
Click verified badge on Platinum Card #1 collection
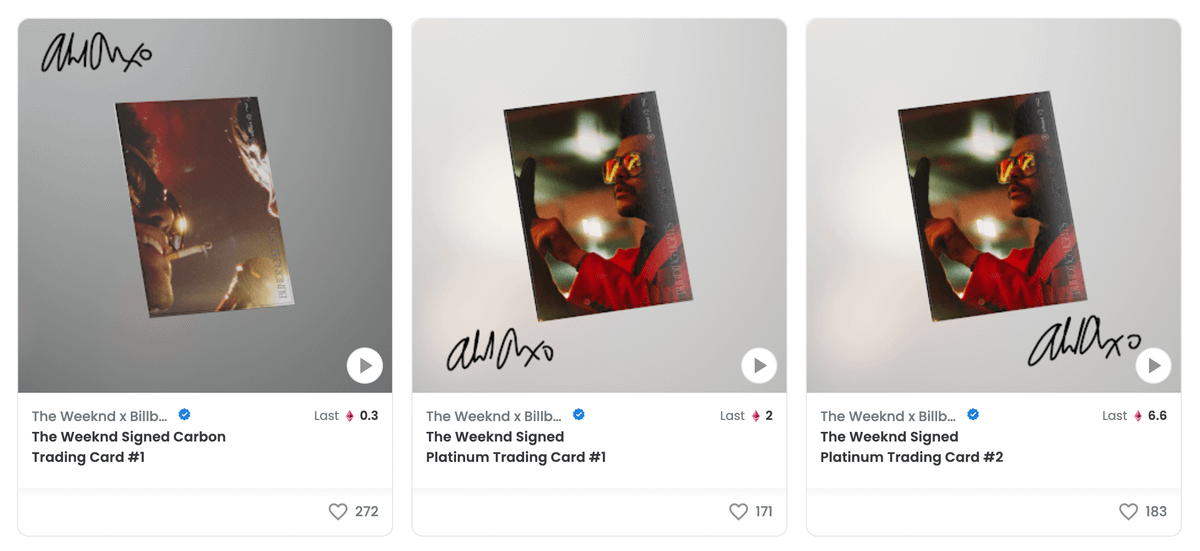[x=578, y=415]
